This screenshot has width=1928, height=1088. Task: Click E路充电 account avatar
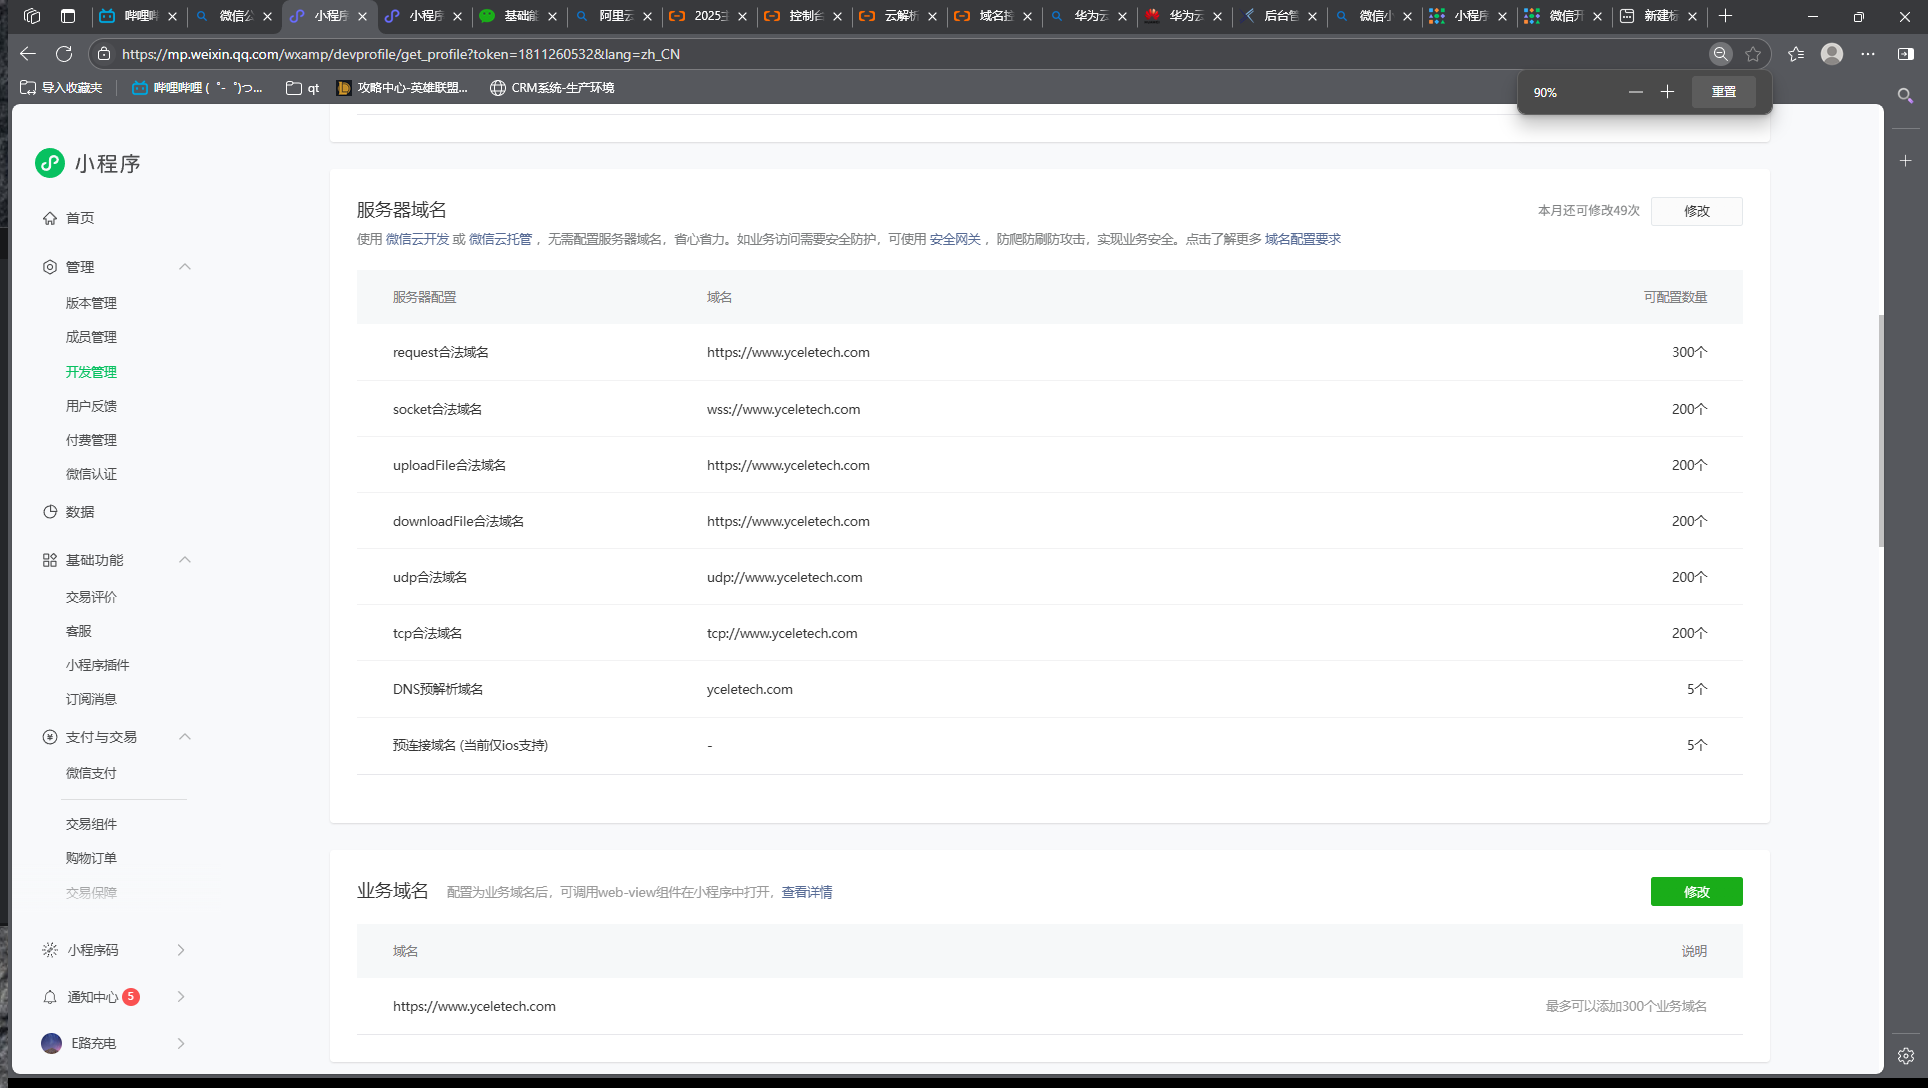(x=51, y=1043)
